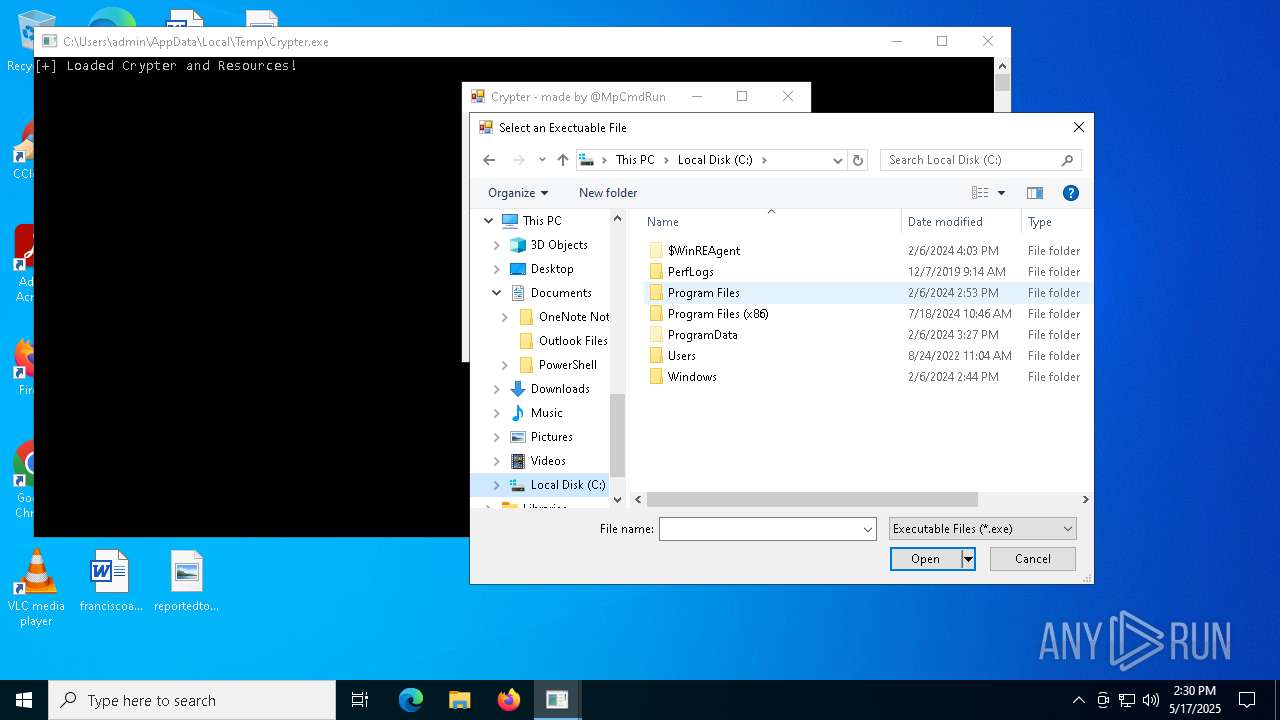
Task: Select the $WinREAgent folder
Action: 704,251
